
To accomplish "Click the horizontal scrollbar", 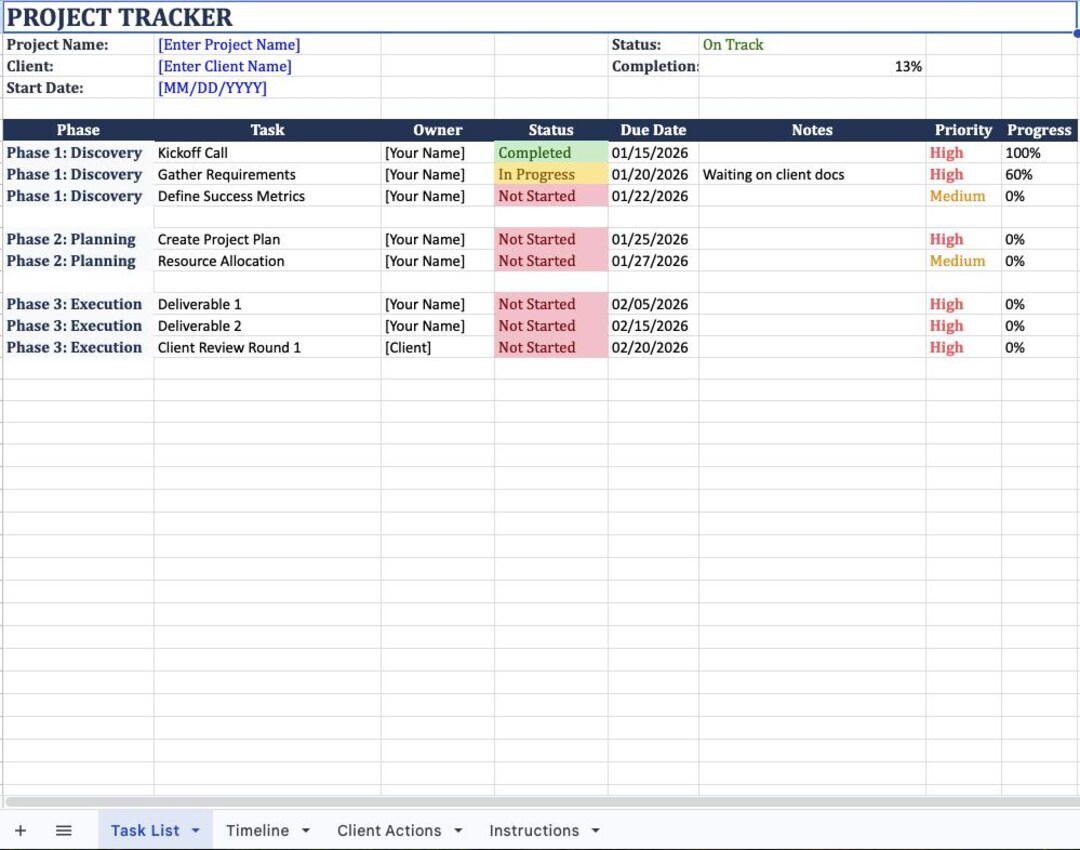I will point(541,802).
